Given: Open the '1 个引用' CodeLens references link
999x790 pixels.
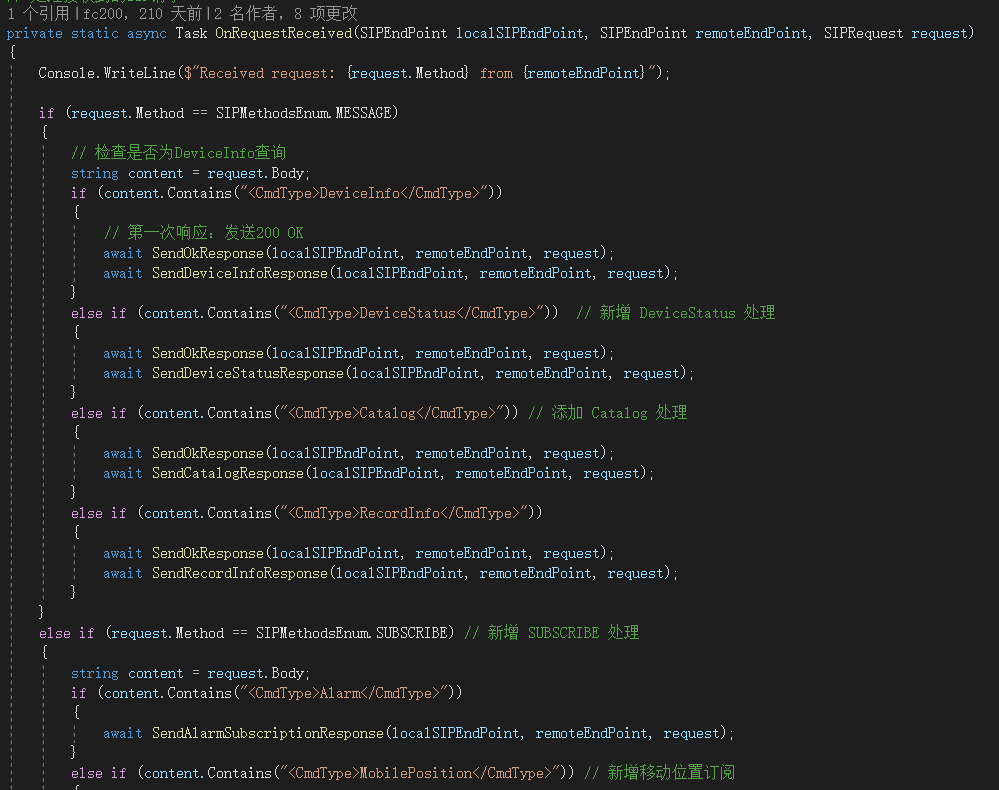Looking at the screenshot, I should pyautogui.click(x=38, y=13).
